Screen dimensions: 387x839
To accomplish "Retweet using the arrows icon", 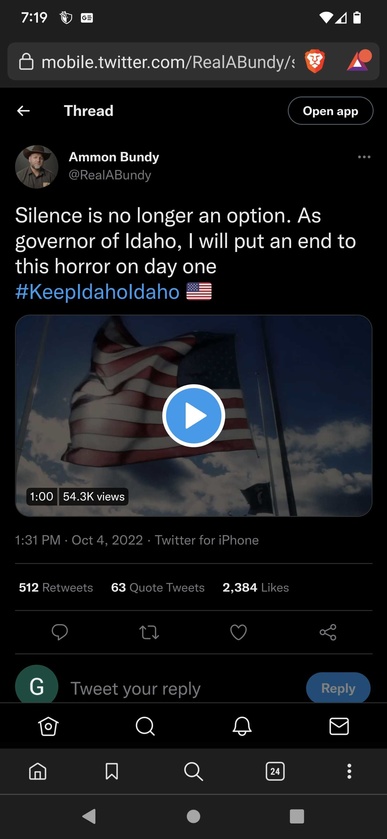I will pos(149,632).
